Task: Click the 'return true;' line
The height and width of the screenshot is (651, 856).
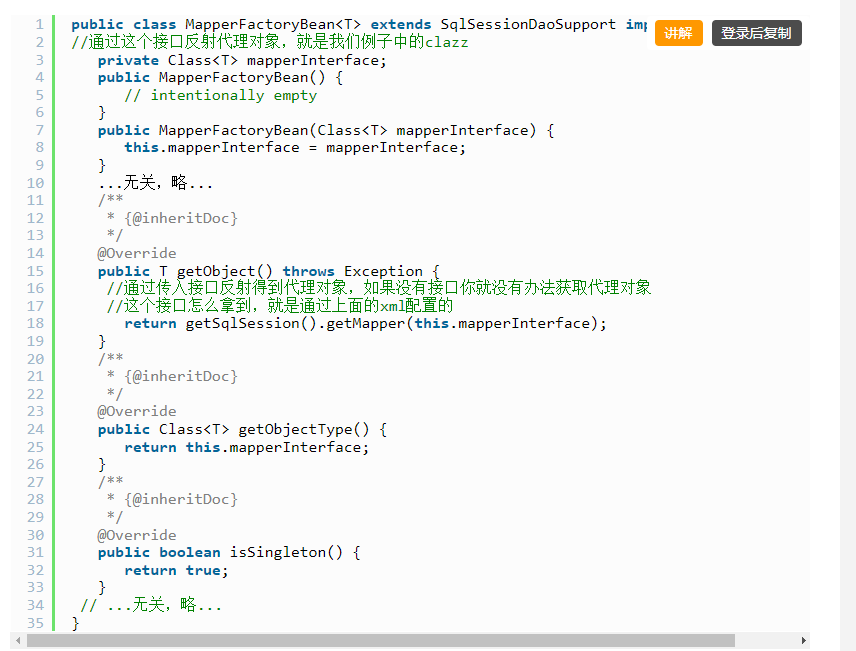Action: point(176,570)
